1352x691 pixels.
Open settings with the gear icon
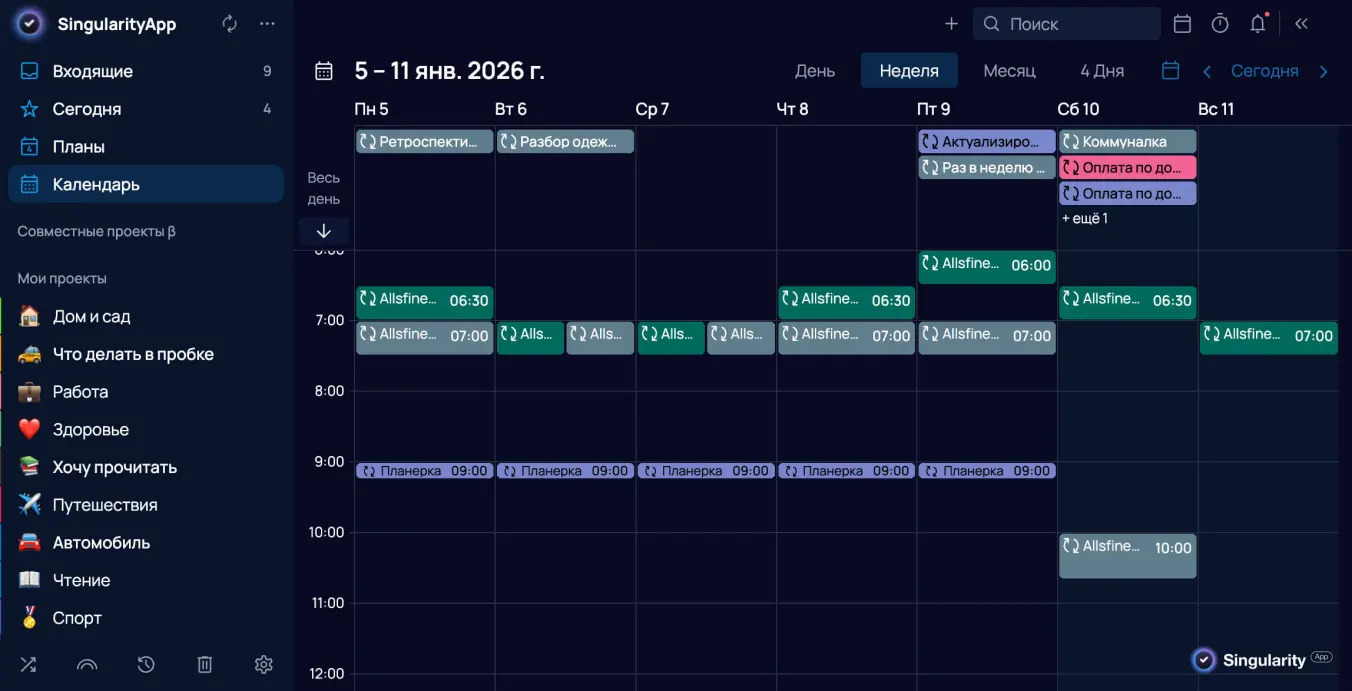click(x=263, y=664)
